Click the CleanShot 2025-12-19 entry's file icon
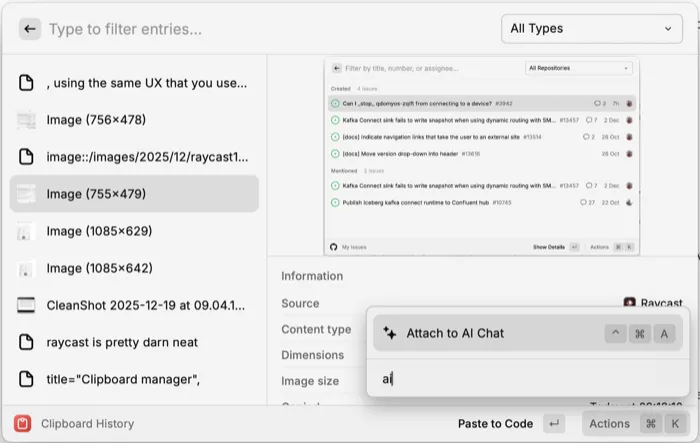700x443 pixels. pos(27,305)
